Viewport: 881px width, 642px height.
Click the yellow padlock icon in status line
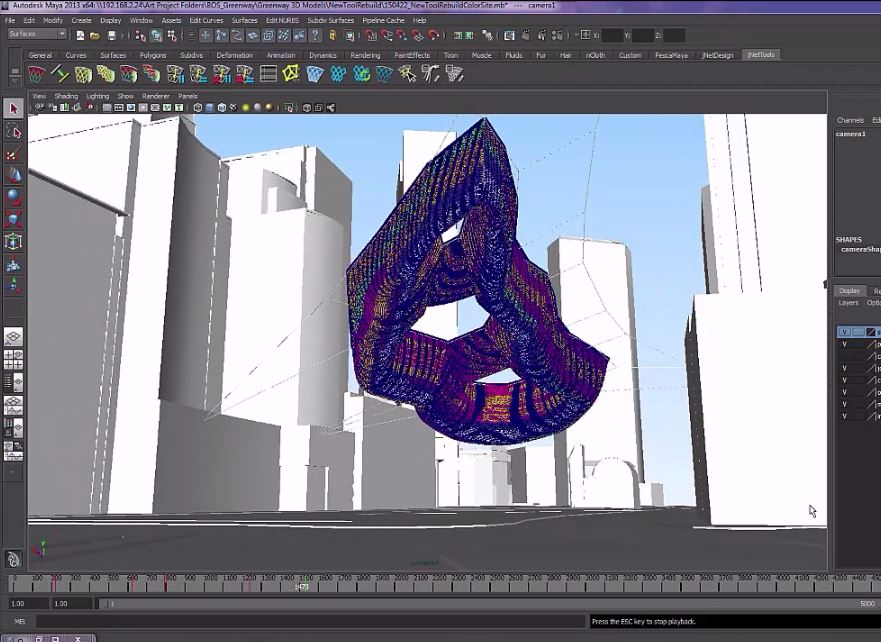click(x=333, y=35)
